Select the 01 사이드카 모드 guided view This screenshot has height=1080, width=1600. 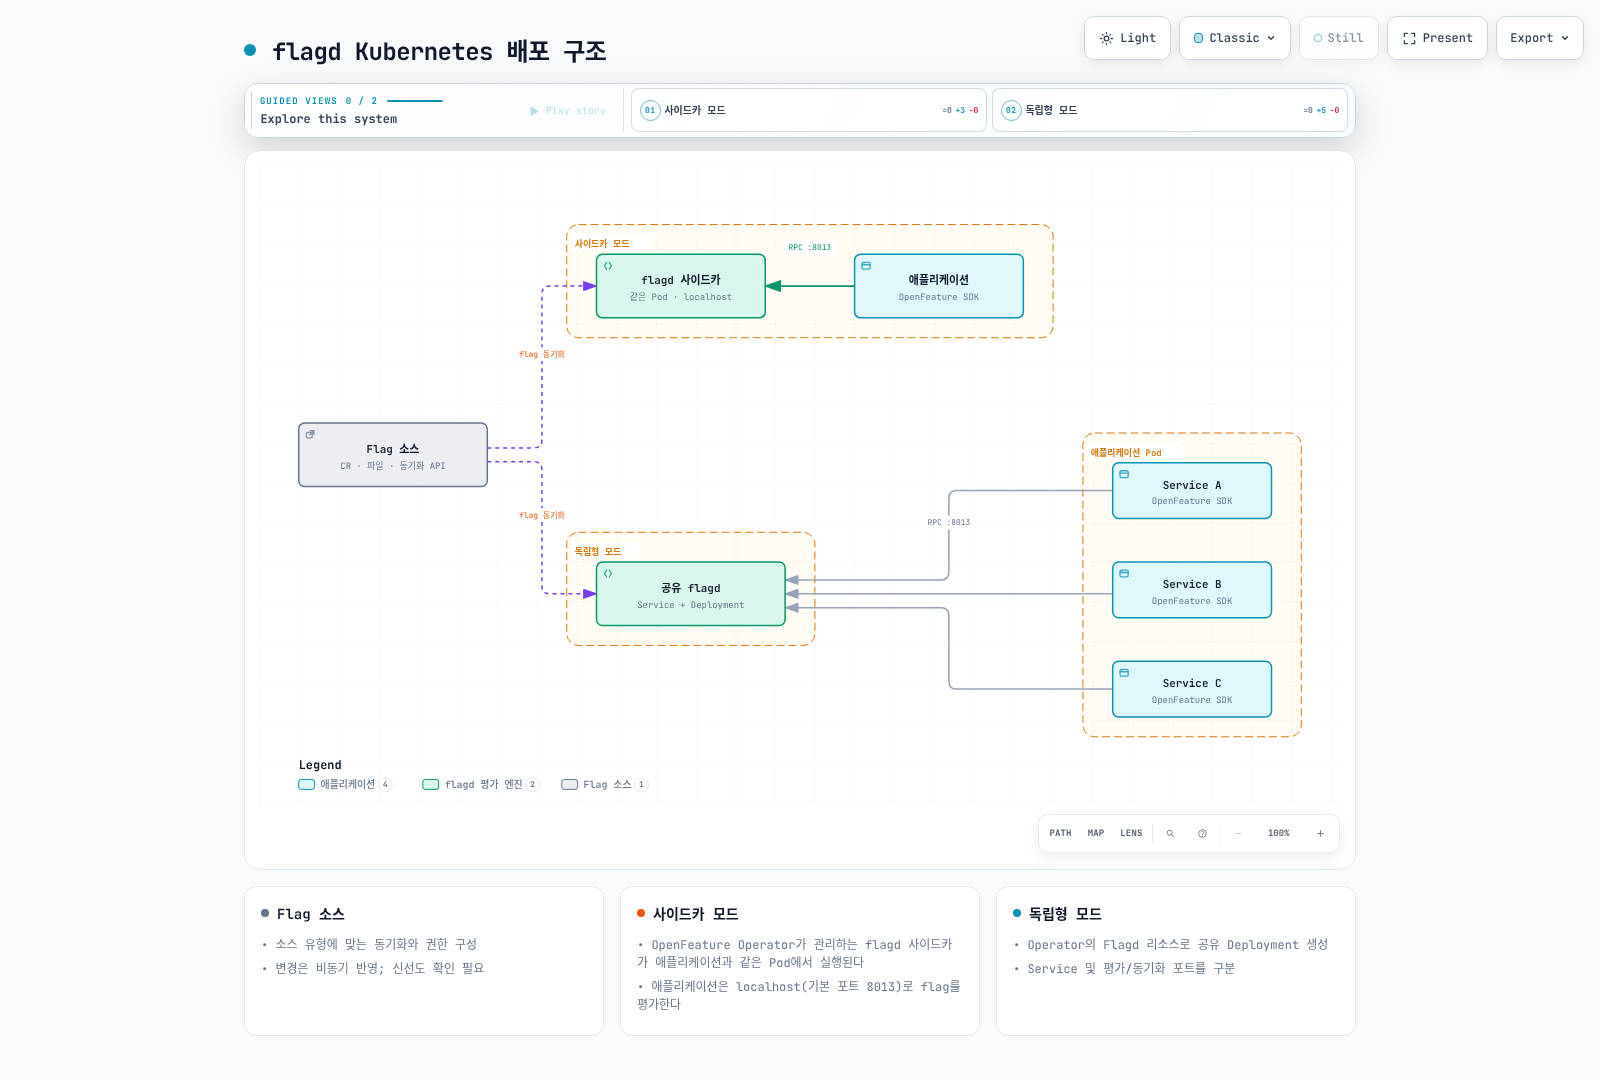[x=809, y=110]
